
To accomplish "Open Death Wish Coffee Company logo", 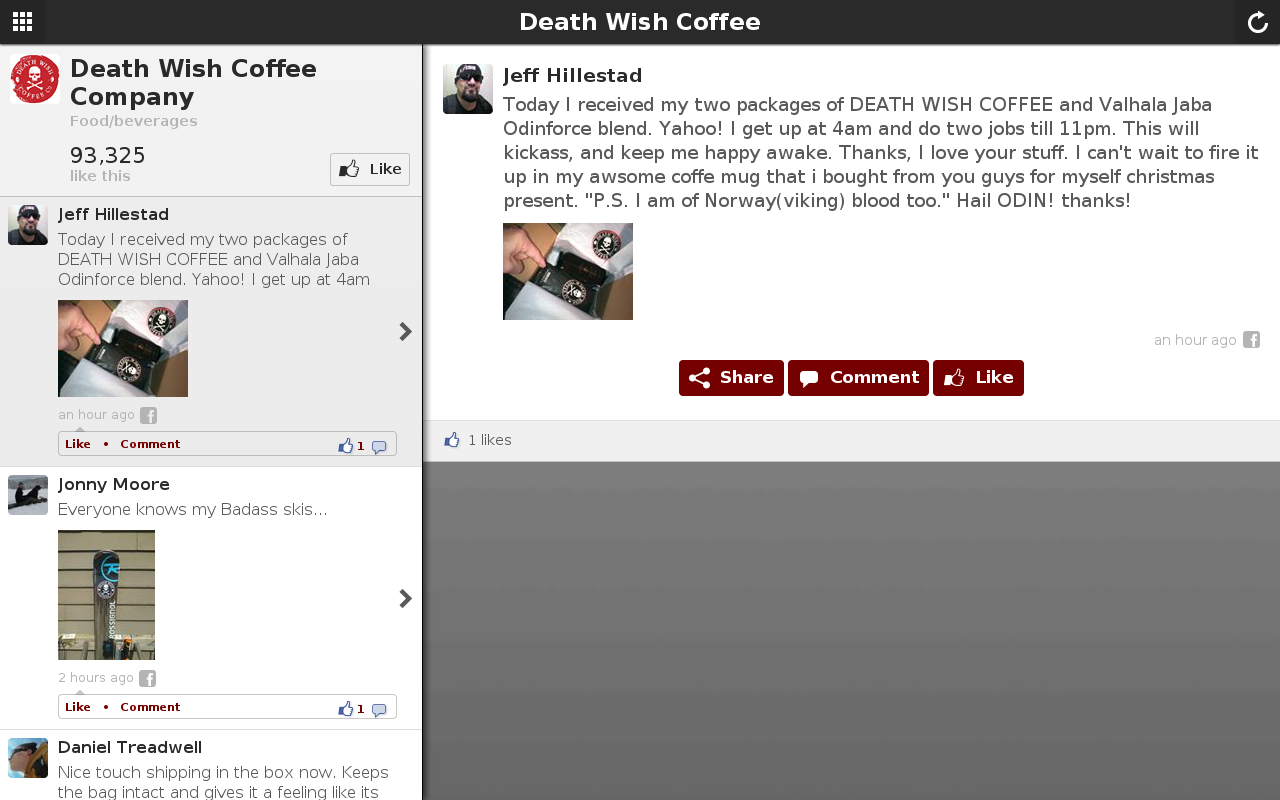I will coord(35,79).
